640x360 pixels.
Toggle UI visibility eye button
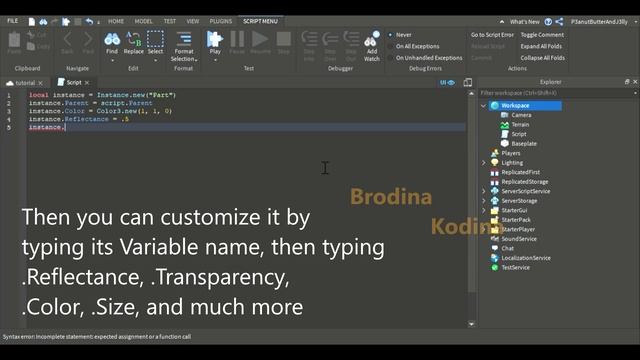(x=447, y=82)
